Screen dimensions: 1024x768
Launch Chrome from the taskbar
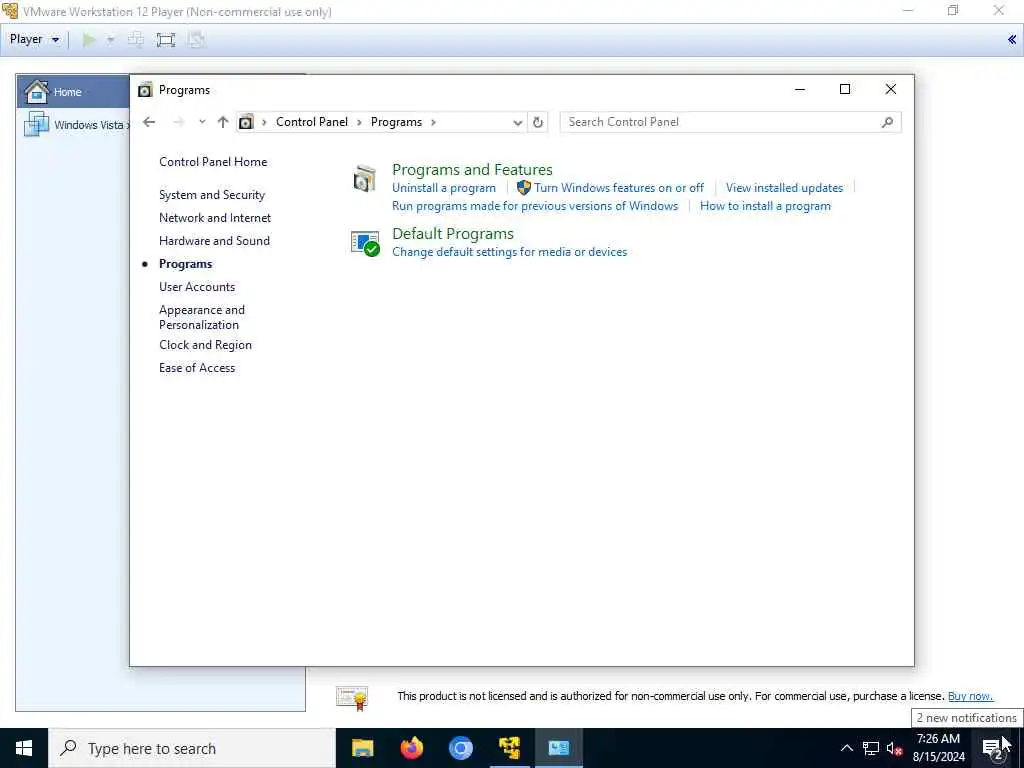[460, 748]
